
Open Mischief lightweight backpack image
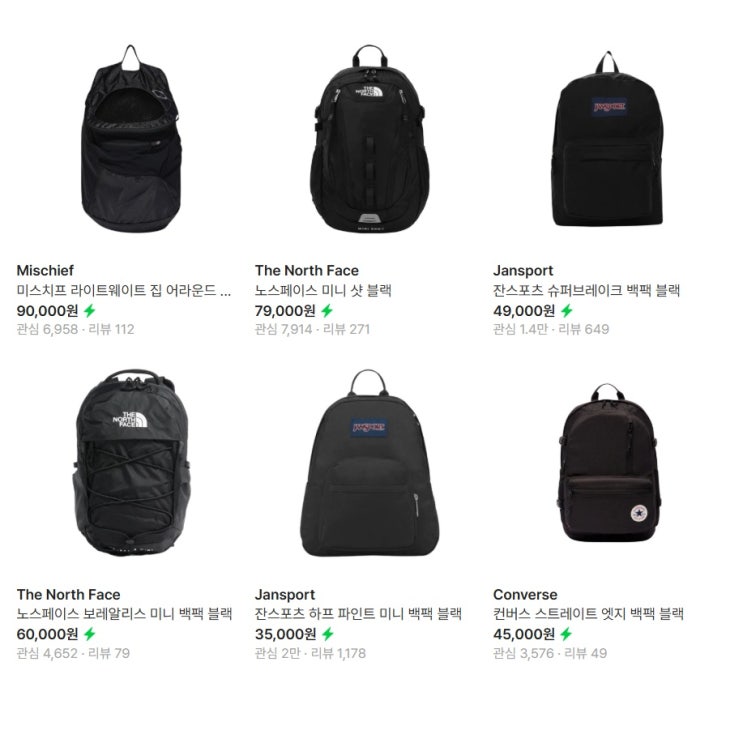point(131,138)
